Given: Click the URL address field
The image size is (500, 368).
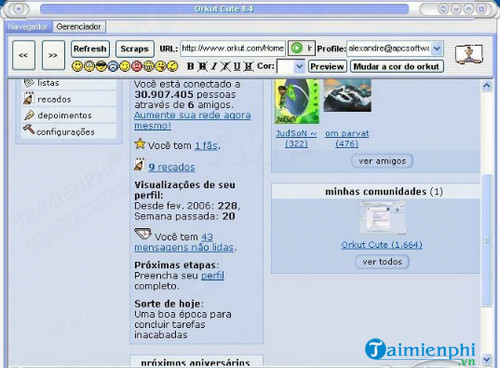Looking at the screenshot, I should [233, 49].
